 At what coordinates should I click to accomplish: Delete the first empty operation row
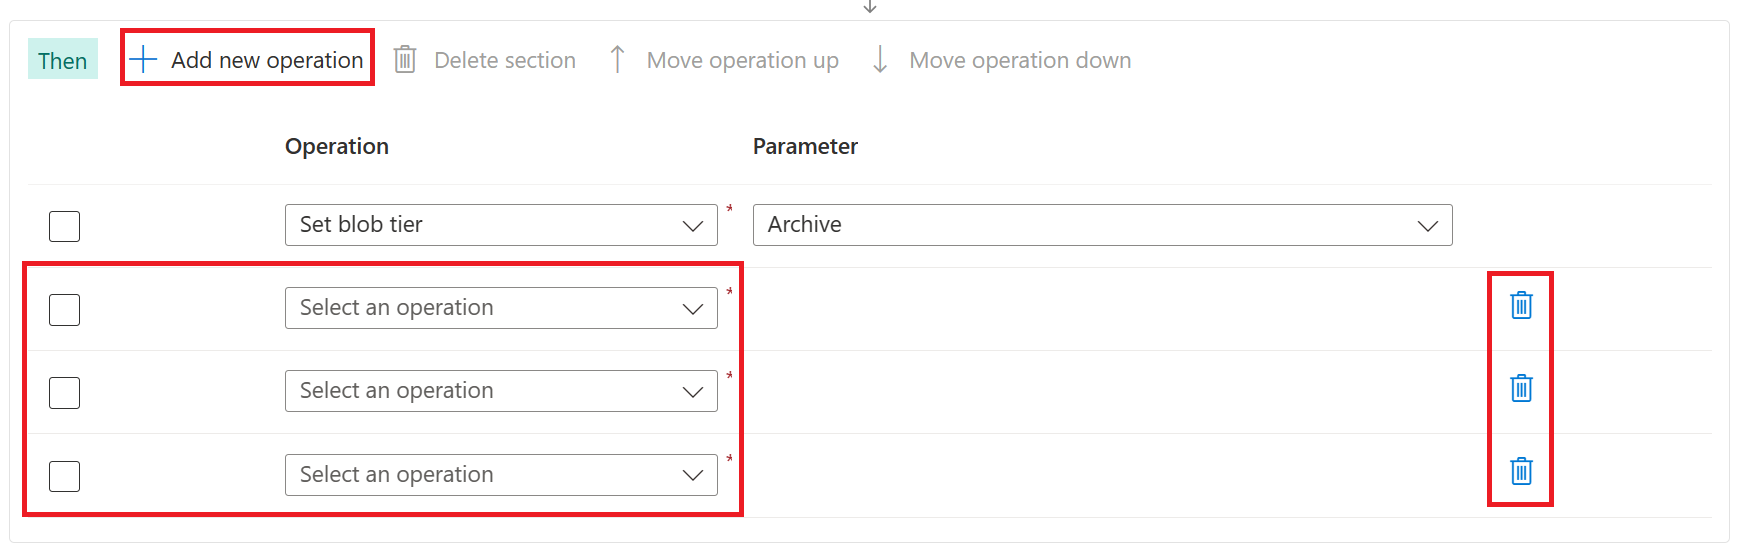pos(1521,305)
